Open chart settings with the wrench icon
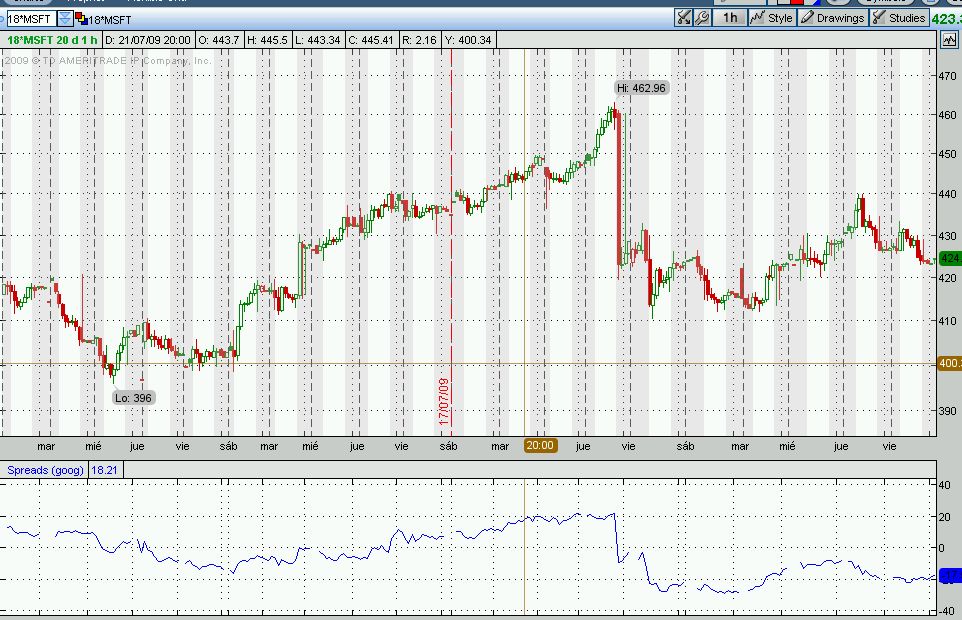Image resolution: width=962 pixels, height=620 pixels. coord(702,18)
